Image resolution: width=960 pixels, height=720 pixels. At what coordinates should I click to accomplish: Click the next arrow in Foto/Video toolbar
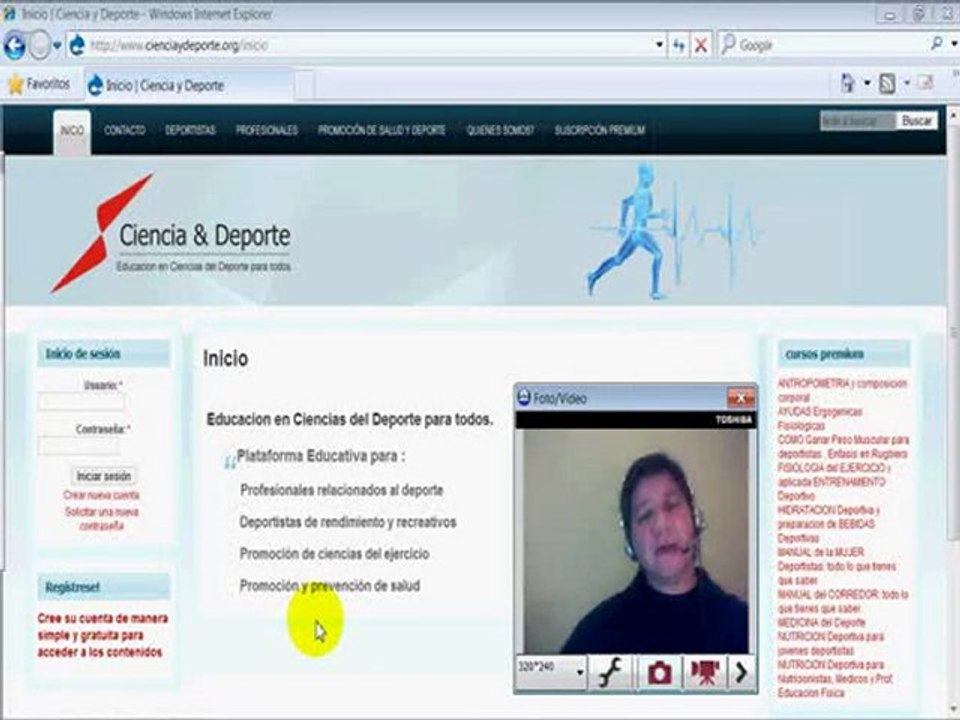click(741, 673)
